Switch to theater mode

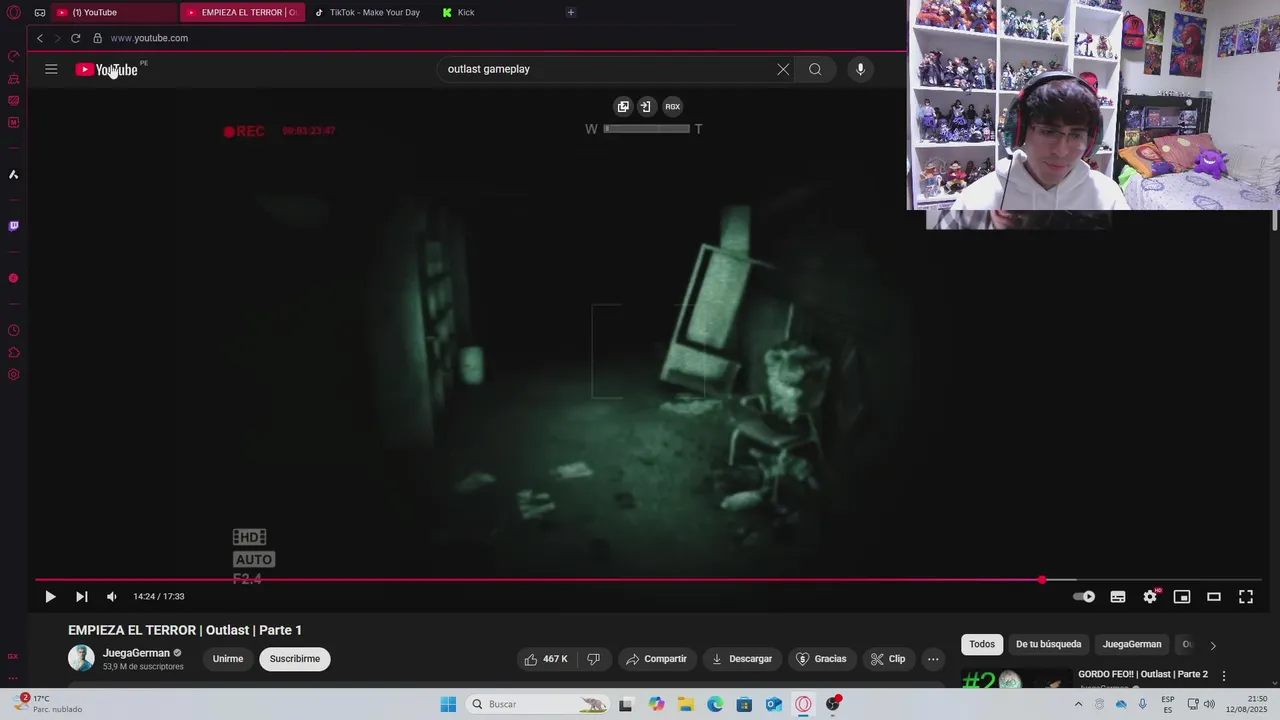pyautogui.click(x=1214, y=596)
